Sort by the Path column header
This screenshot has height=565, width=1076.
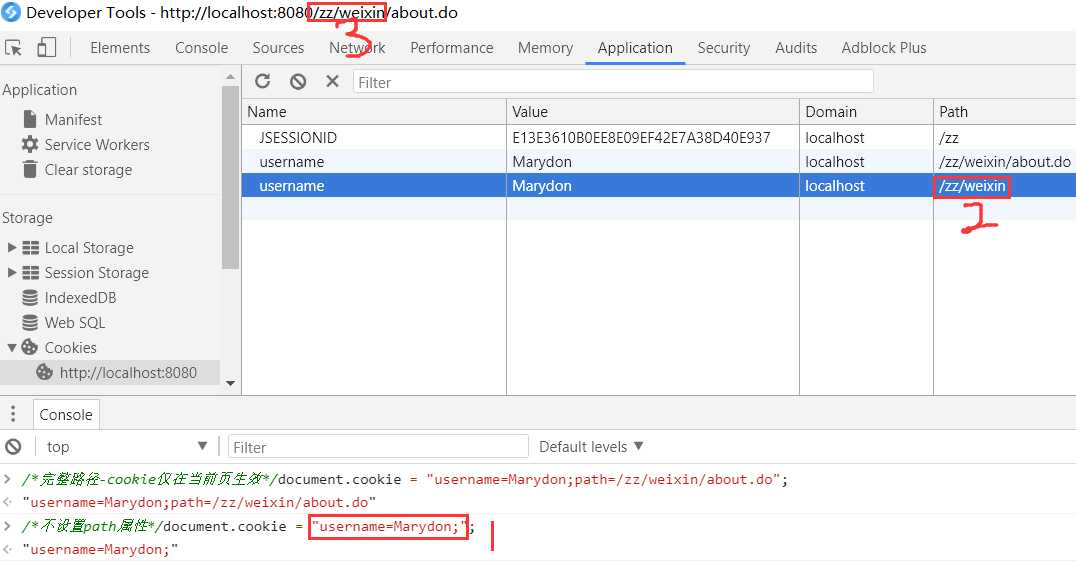pos(1005,112)
